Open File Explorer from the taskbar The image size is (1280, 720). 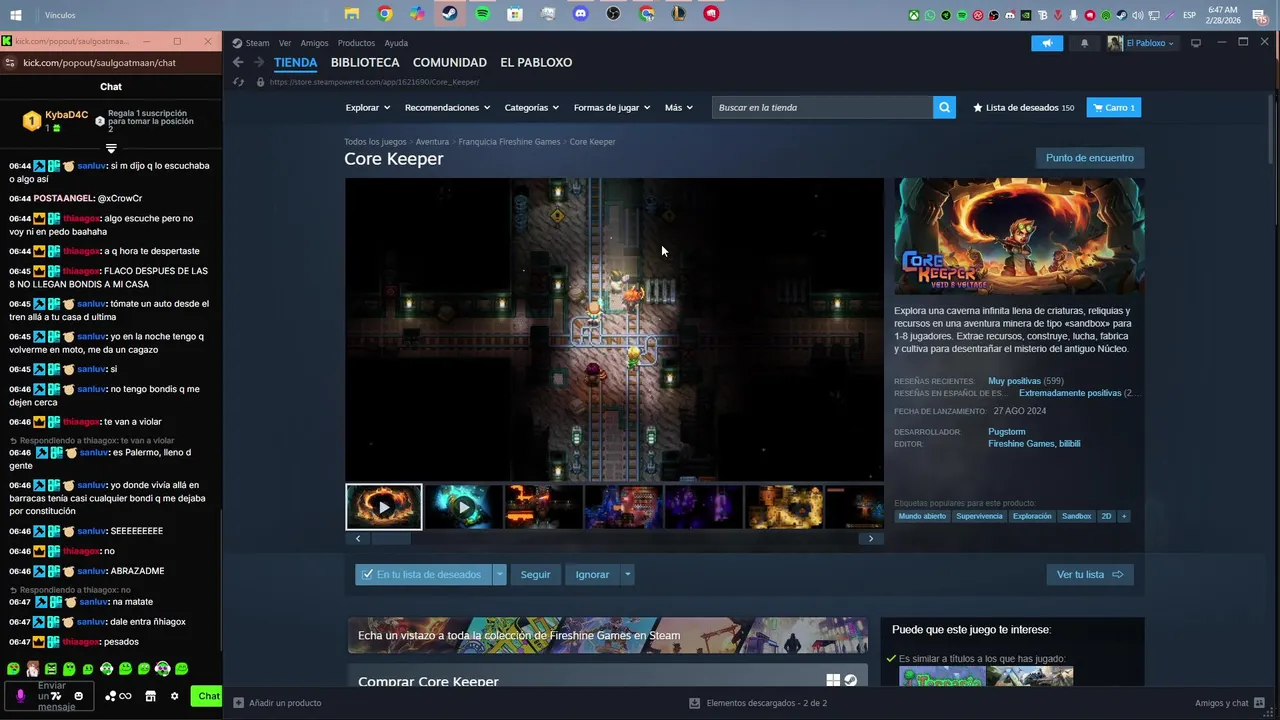pyautogui.click(x=352, y=14)
